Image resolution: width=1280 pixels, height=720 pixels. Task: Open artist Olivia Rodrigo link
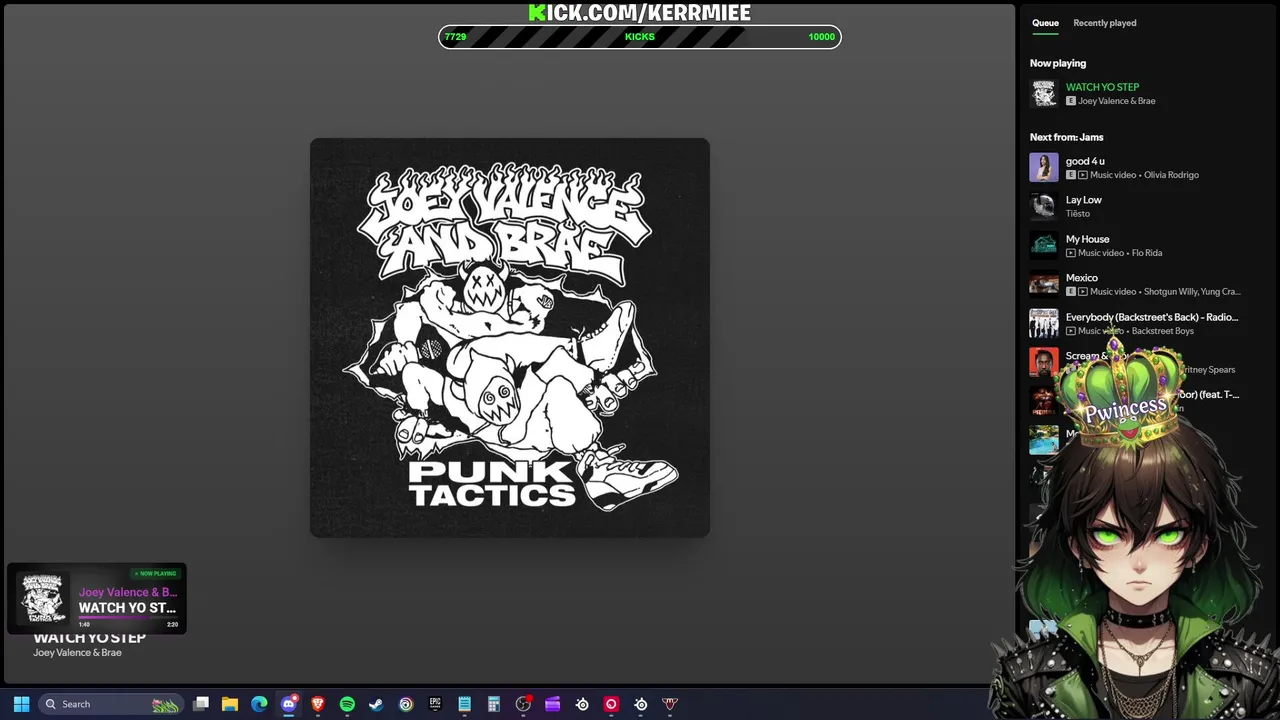pos(1171,175)
